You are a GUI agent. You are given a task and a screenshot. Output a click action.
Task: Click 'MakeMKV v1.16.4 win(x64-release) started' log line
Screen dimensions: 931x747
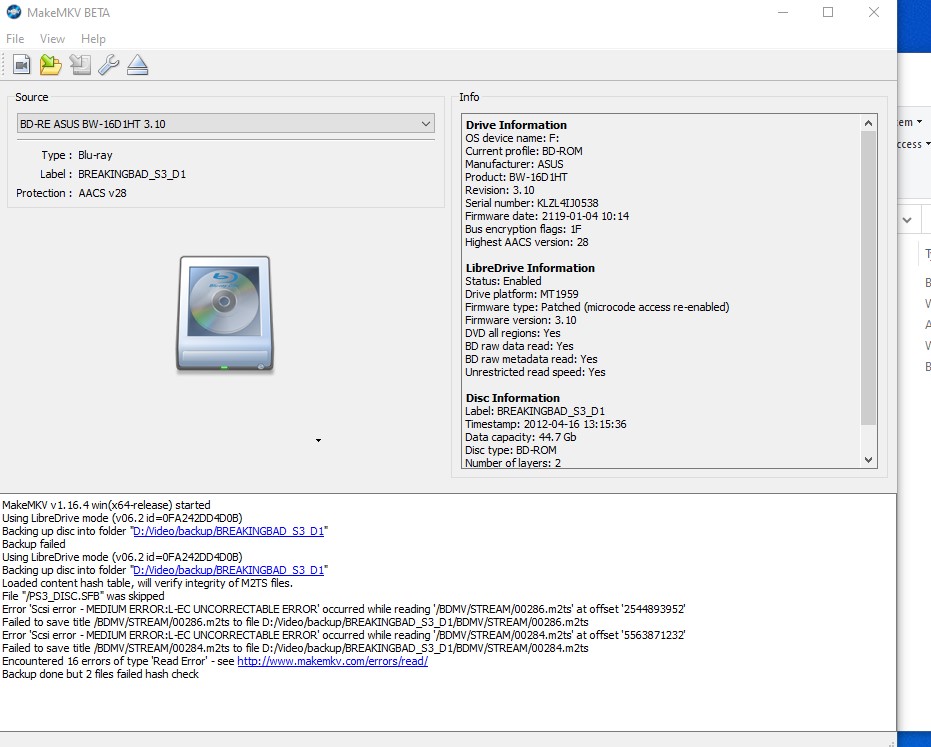[106, 505]
